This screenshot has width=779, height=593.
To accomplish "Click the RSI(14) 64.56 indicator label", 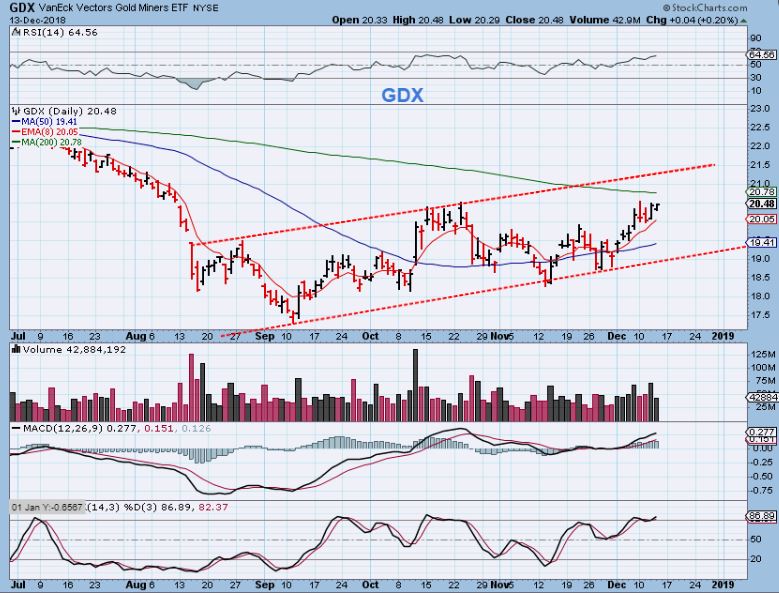I will [59, 32].
